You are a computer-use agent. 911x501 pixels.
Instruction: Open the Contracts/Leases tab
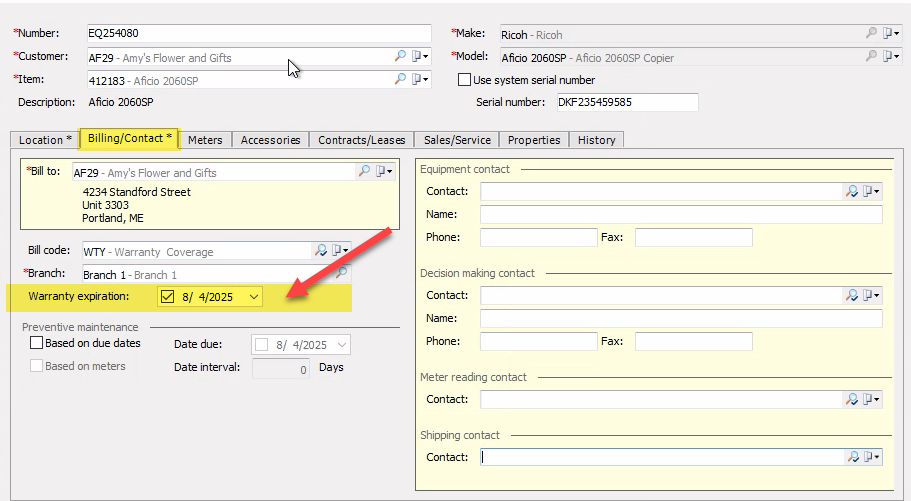(361, 140)
